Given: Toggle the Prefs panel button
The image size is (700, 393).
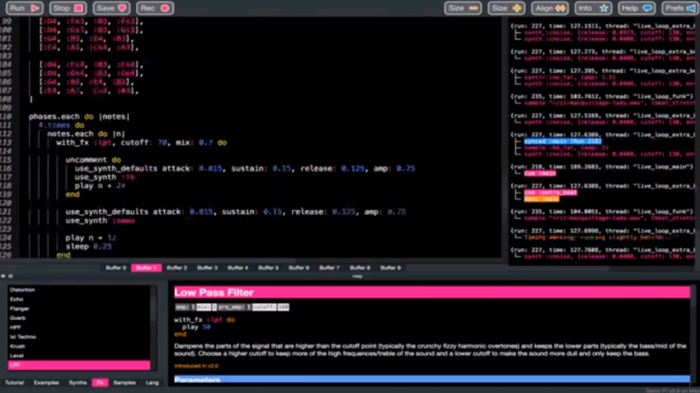Looking at the screenshot, I should 679,8.
